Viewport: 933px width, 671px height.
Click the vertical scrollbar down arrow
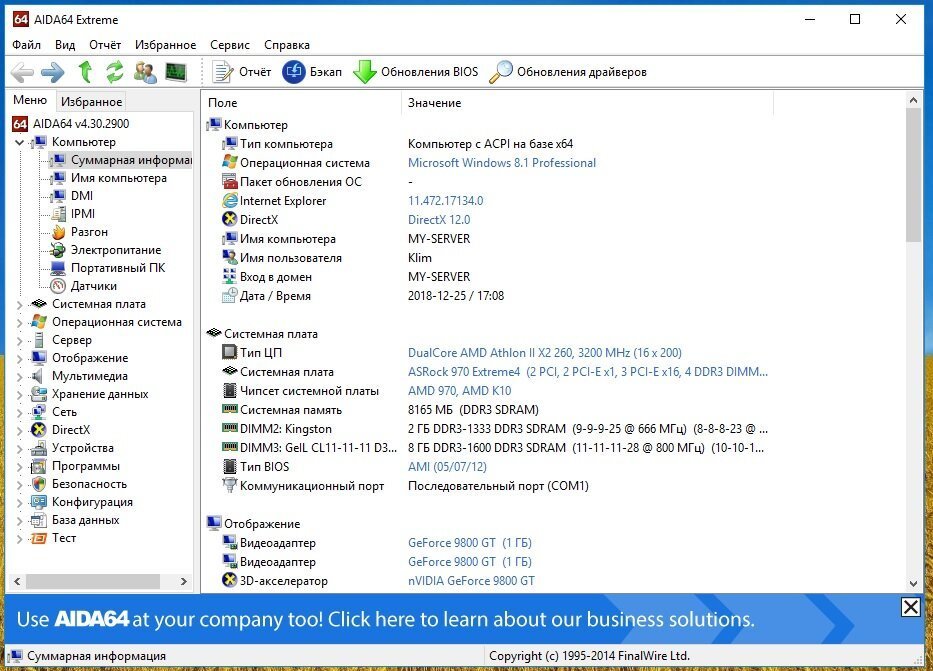(x=913, y=584)
